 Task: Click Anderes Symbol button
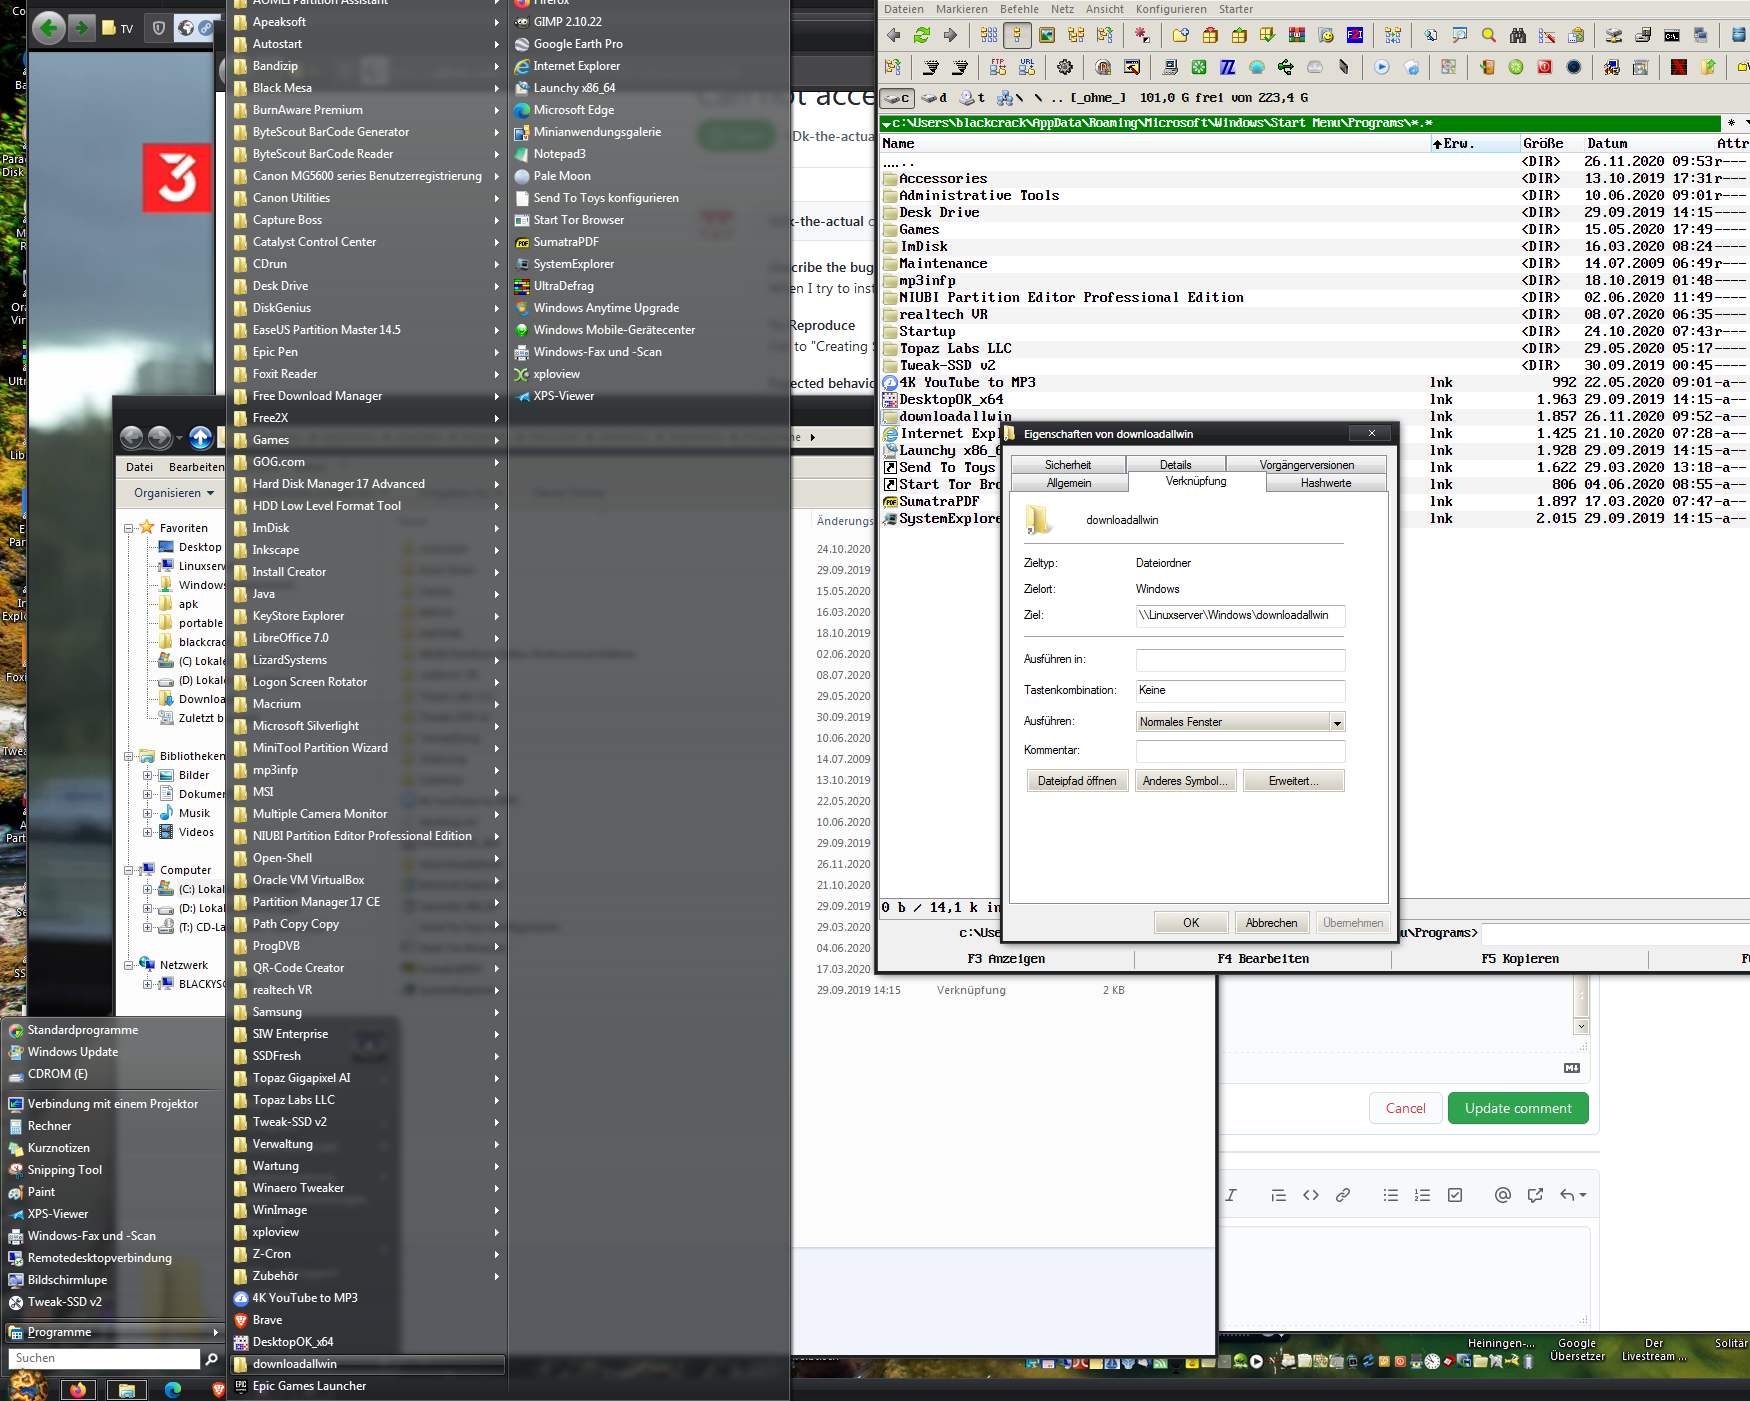1186,781
